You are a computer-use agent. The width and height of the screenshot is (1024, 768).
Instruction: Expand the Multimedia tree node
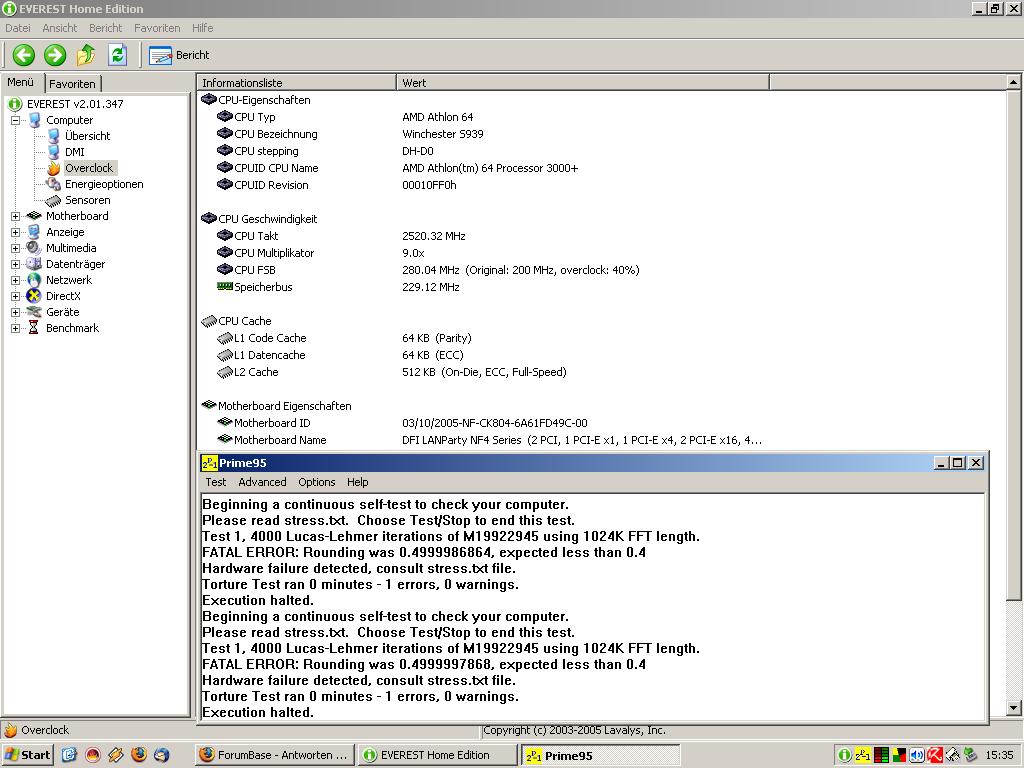[x=15, y=248]
